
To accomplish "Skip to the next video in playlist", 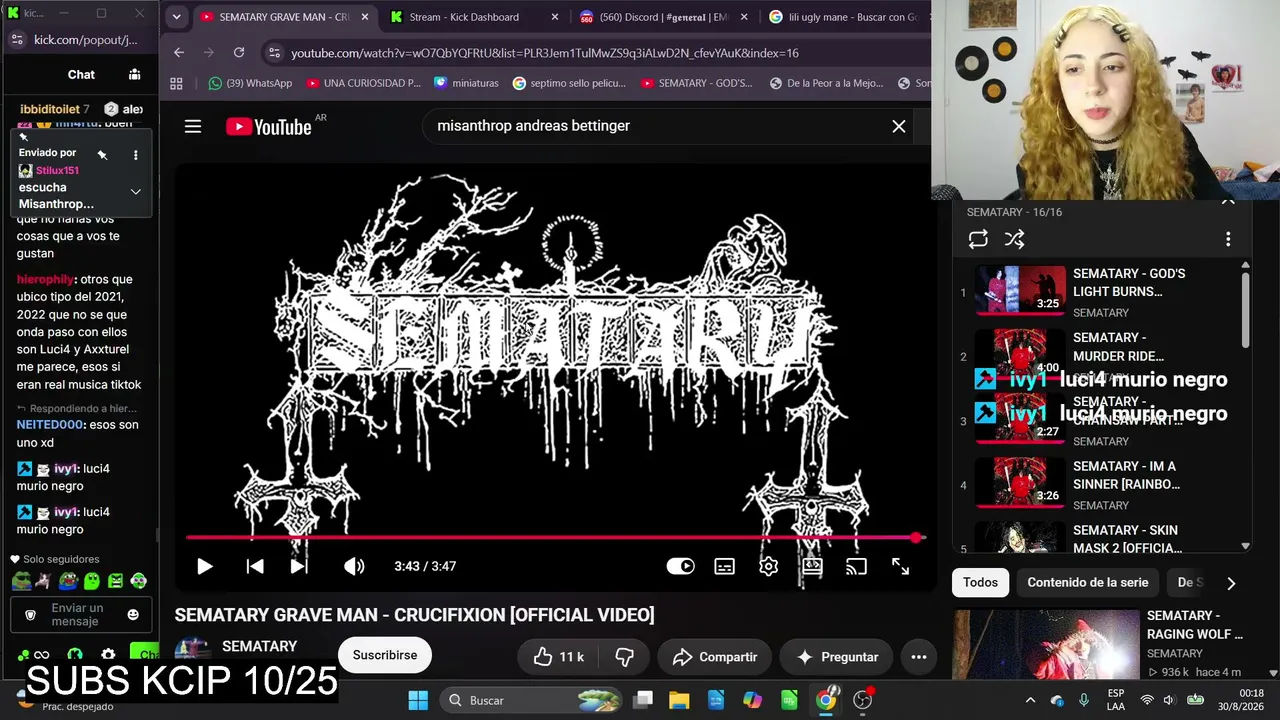I will coord(298,566).
